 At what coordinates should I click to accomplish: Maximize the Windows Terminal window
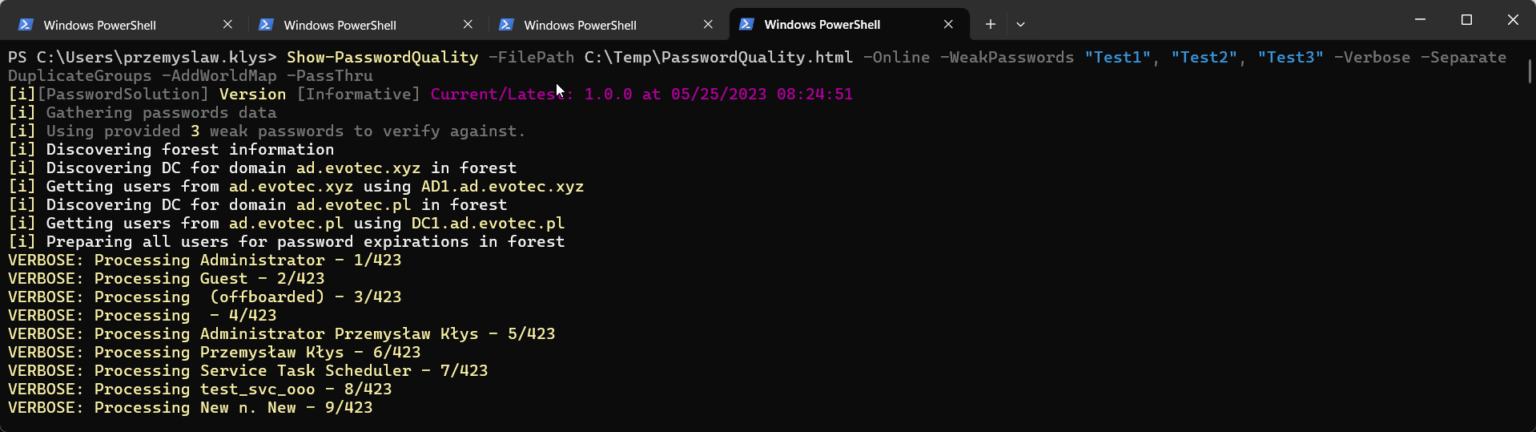click(1466, 20)
